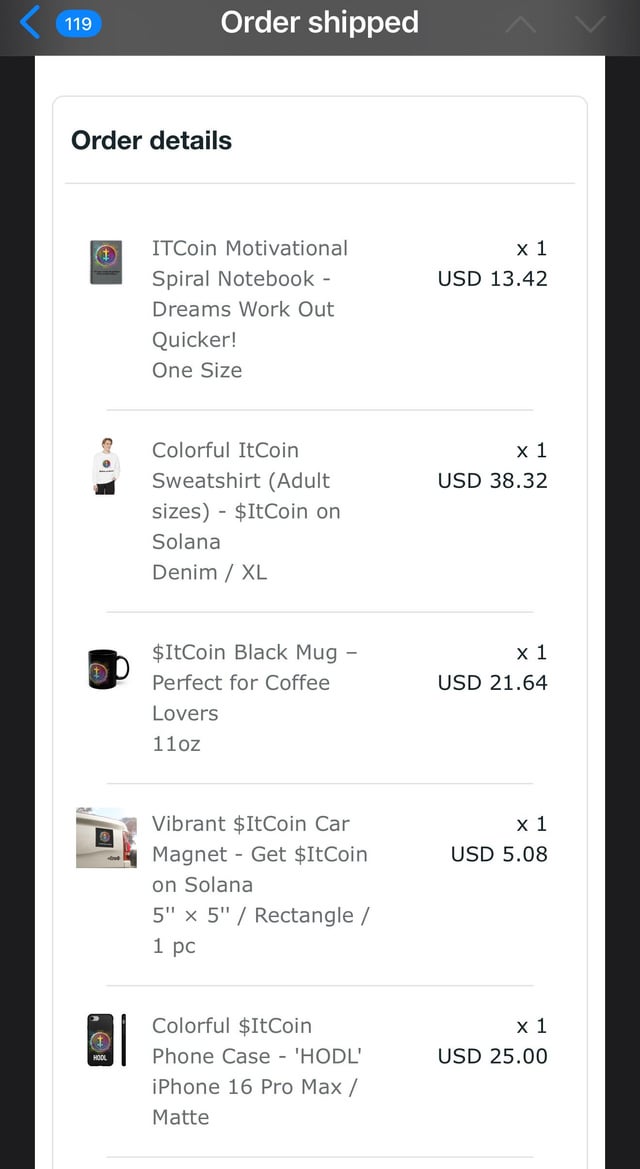Tap the HODL Phone Case thumbnail
The height and width of the screenshot is (1169, 640).
(106, 1040)
